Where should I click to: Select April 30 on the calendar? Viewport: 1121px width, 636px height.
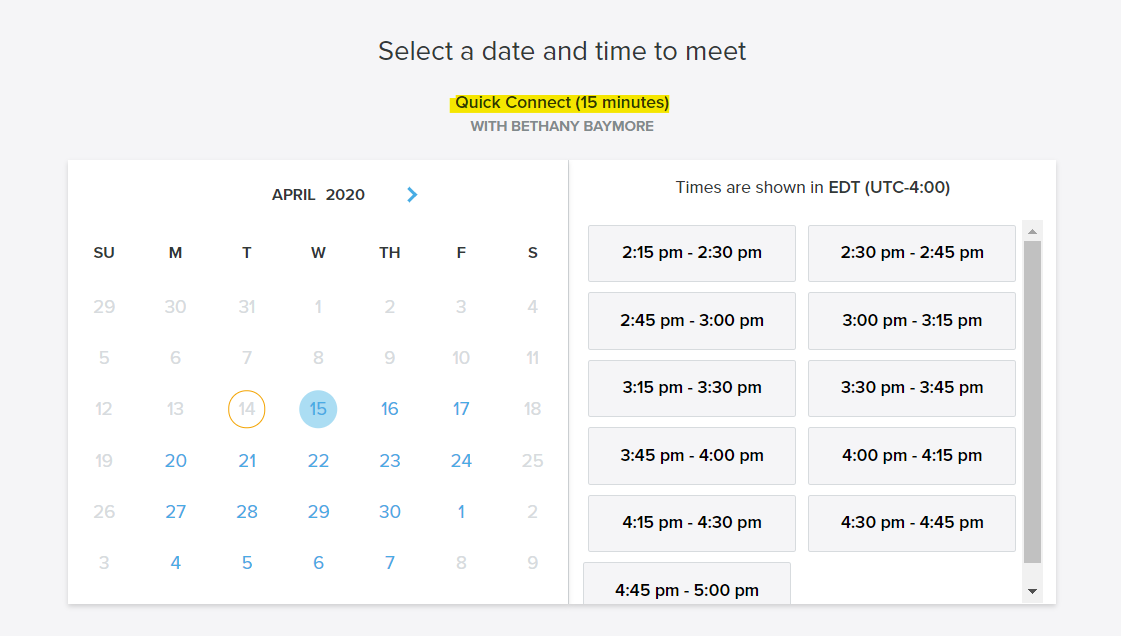click(x=390, y=512)
